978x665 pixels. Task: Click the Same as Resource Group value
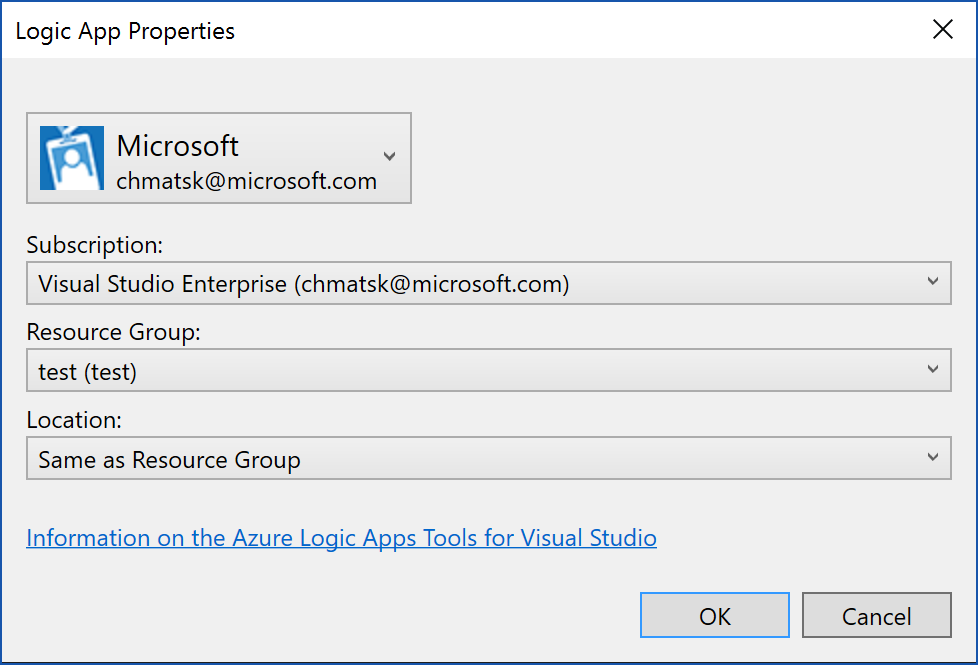169,460
